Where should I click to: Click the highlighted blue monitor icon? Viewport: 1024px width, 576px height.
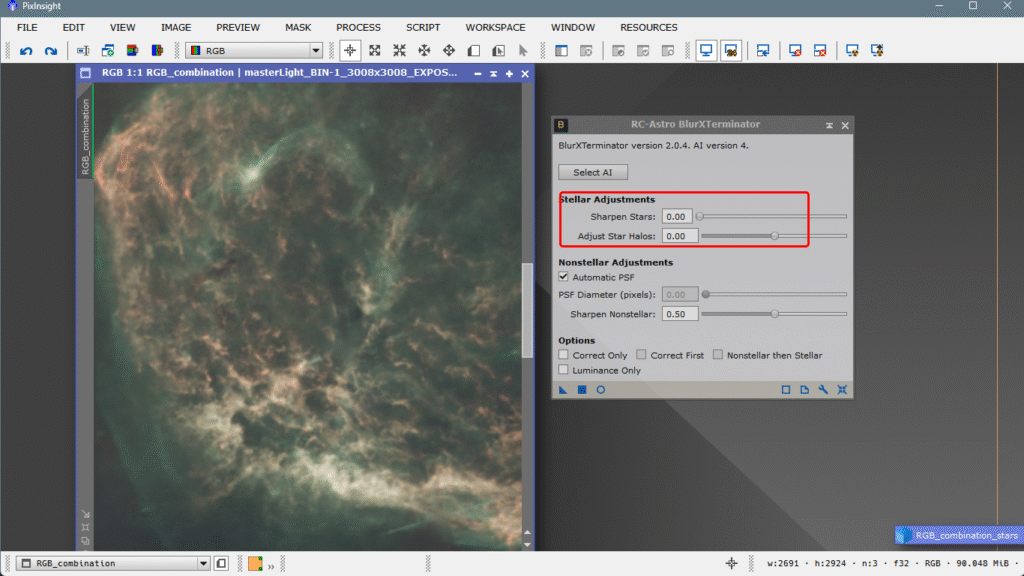pyautogui.click(x=706, y=51)
